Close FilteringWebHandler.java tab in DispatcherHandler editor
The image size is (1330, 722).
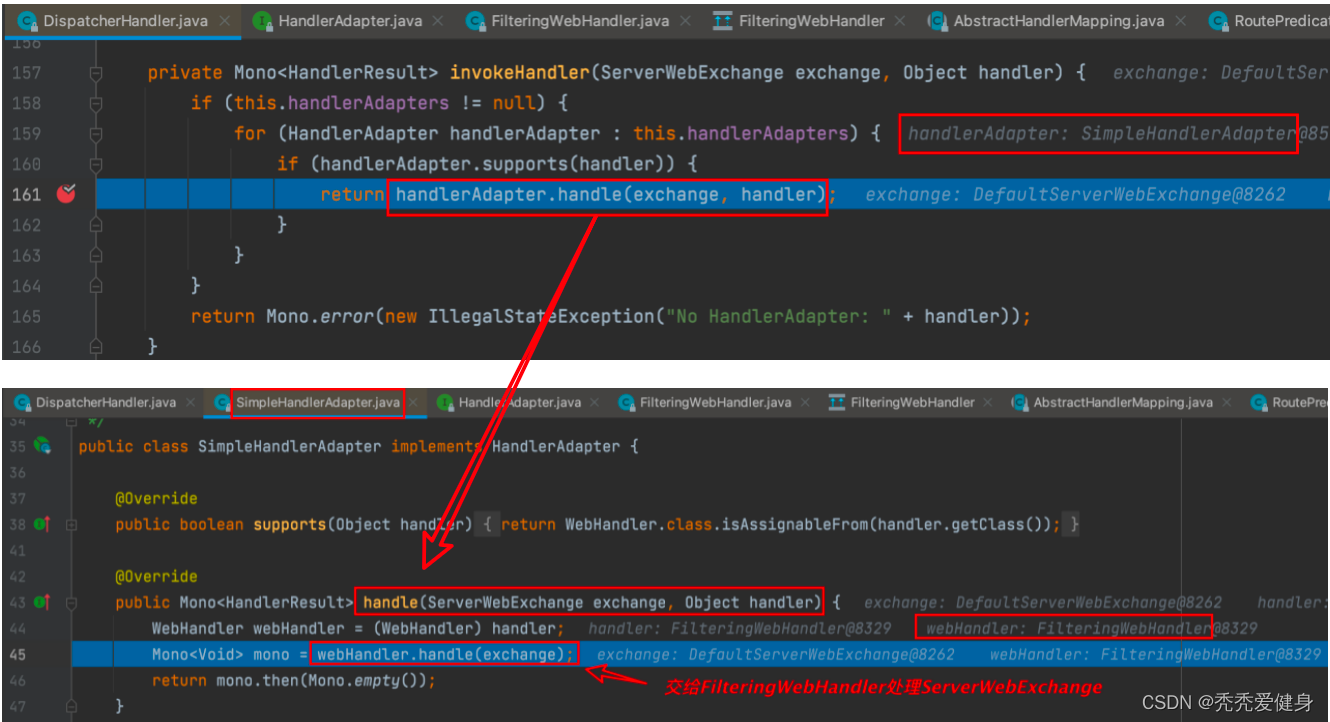(686, 20)
